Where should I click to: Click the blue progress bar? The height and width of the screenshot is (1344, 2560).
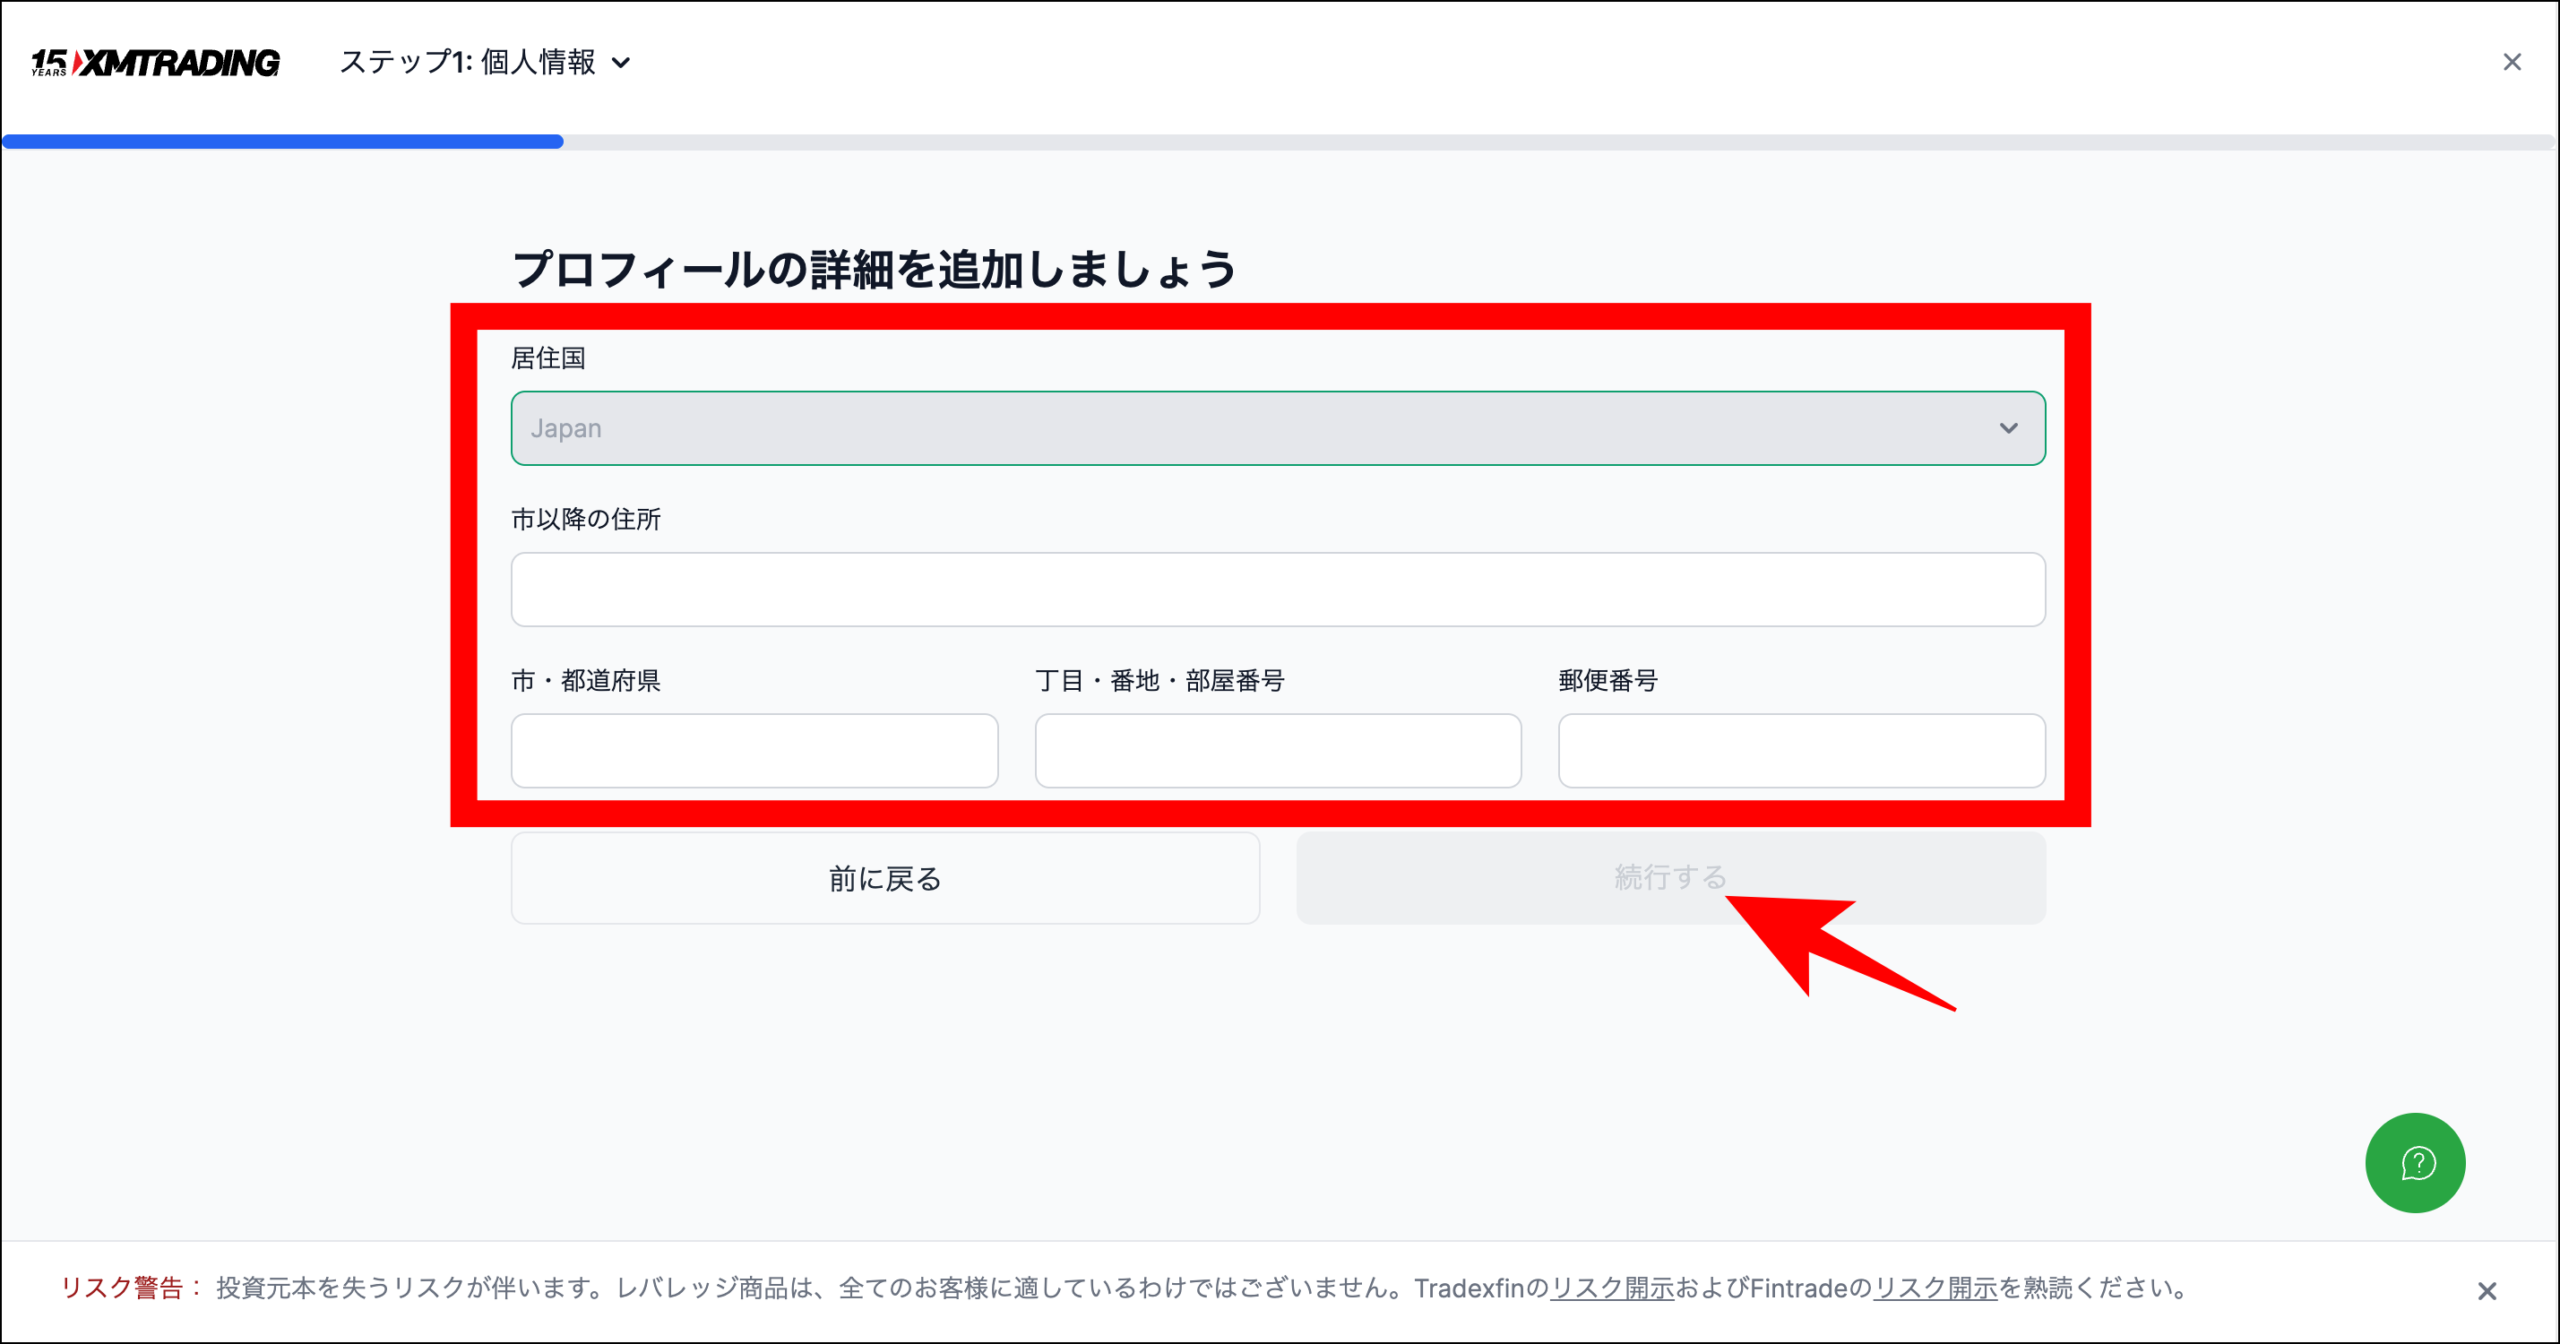(x=280, y=141)
